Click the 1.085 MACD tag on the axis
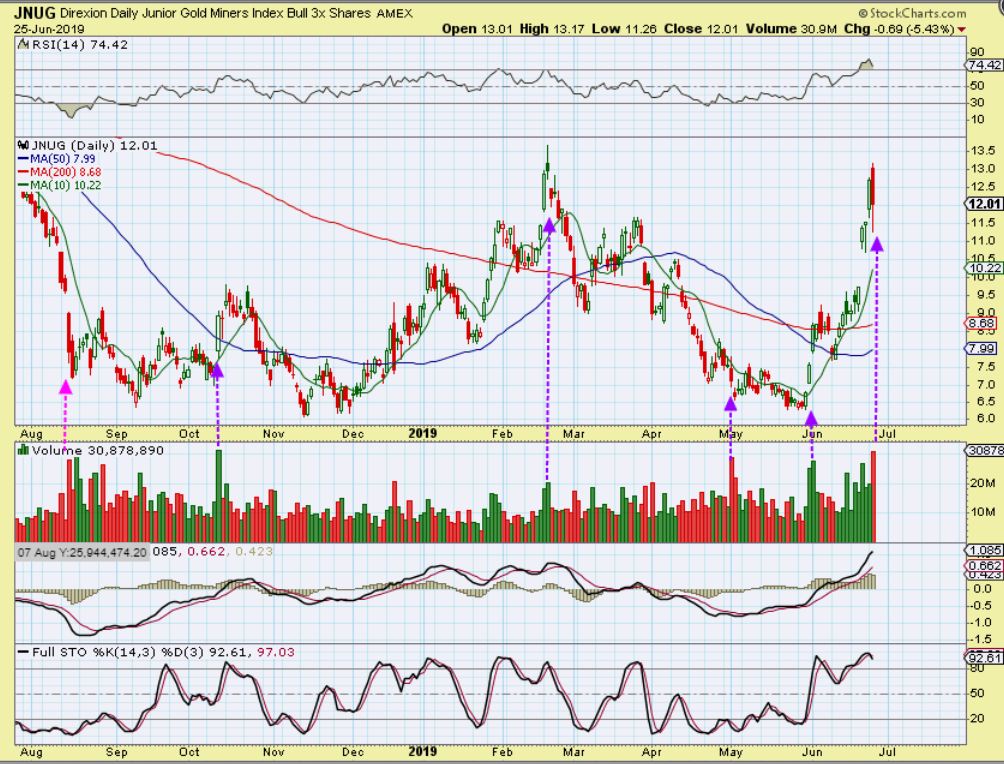 point(985,551)
